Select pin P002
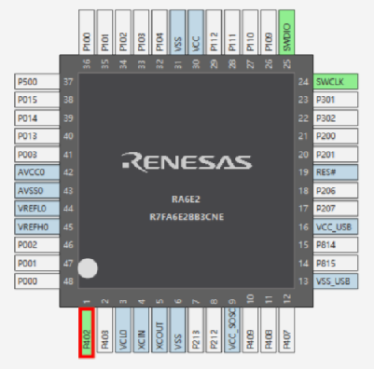 click(37, 245)
